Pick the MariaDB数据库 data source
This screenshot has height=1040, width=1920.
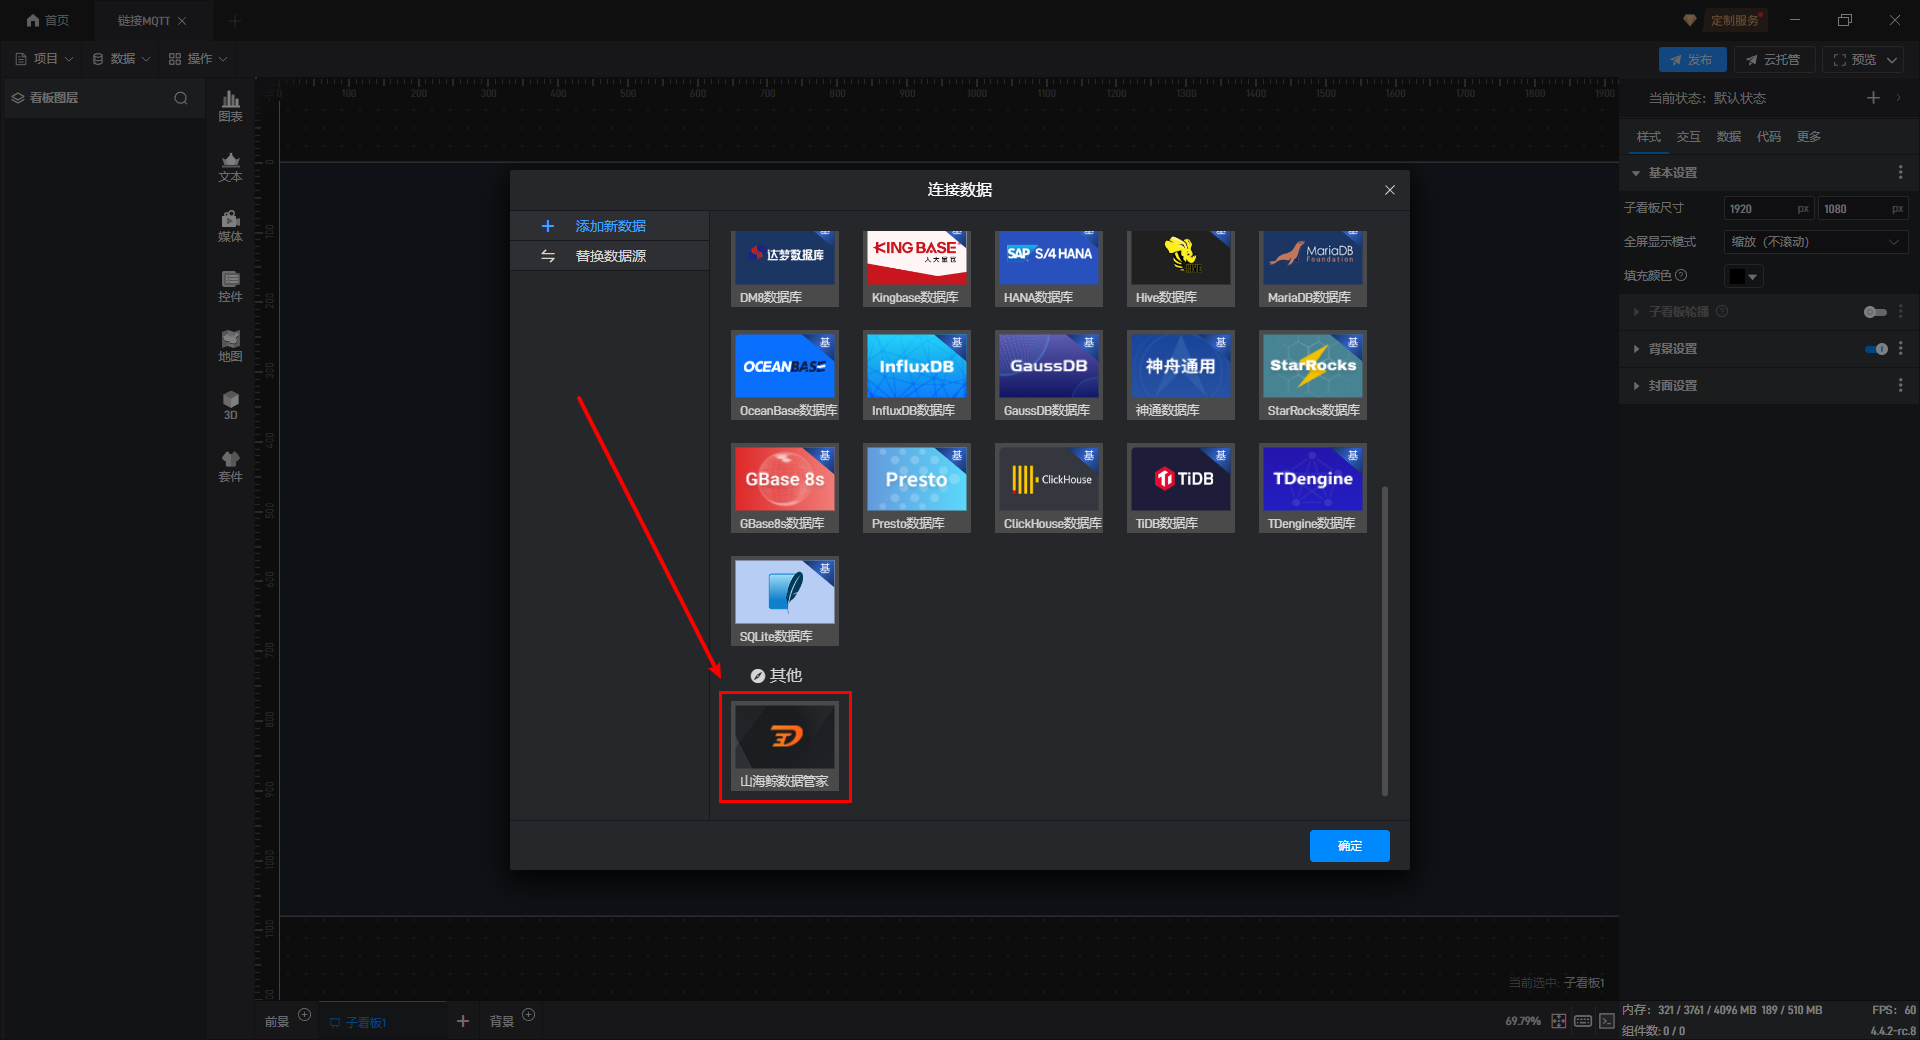coord(1313,268)
